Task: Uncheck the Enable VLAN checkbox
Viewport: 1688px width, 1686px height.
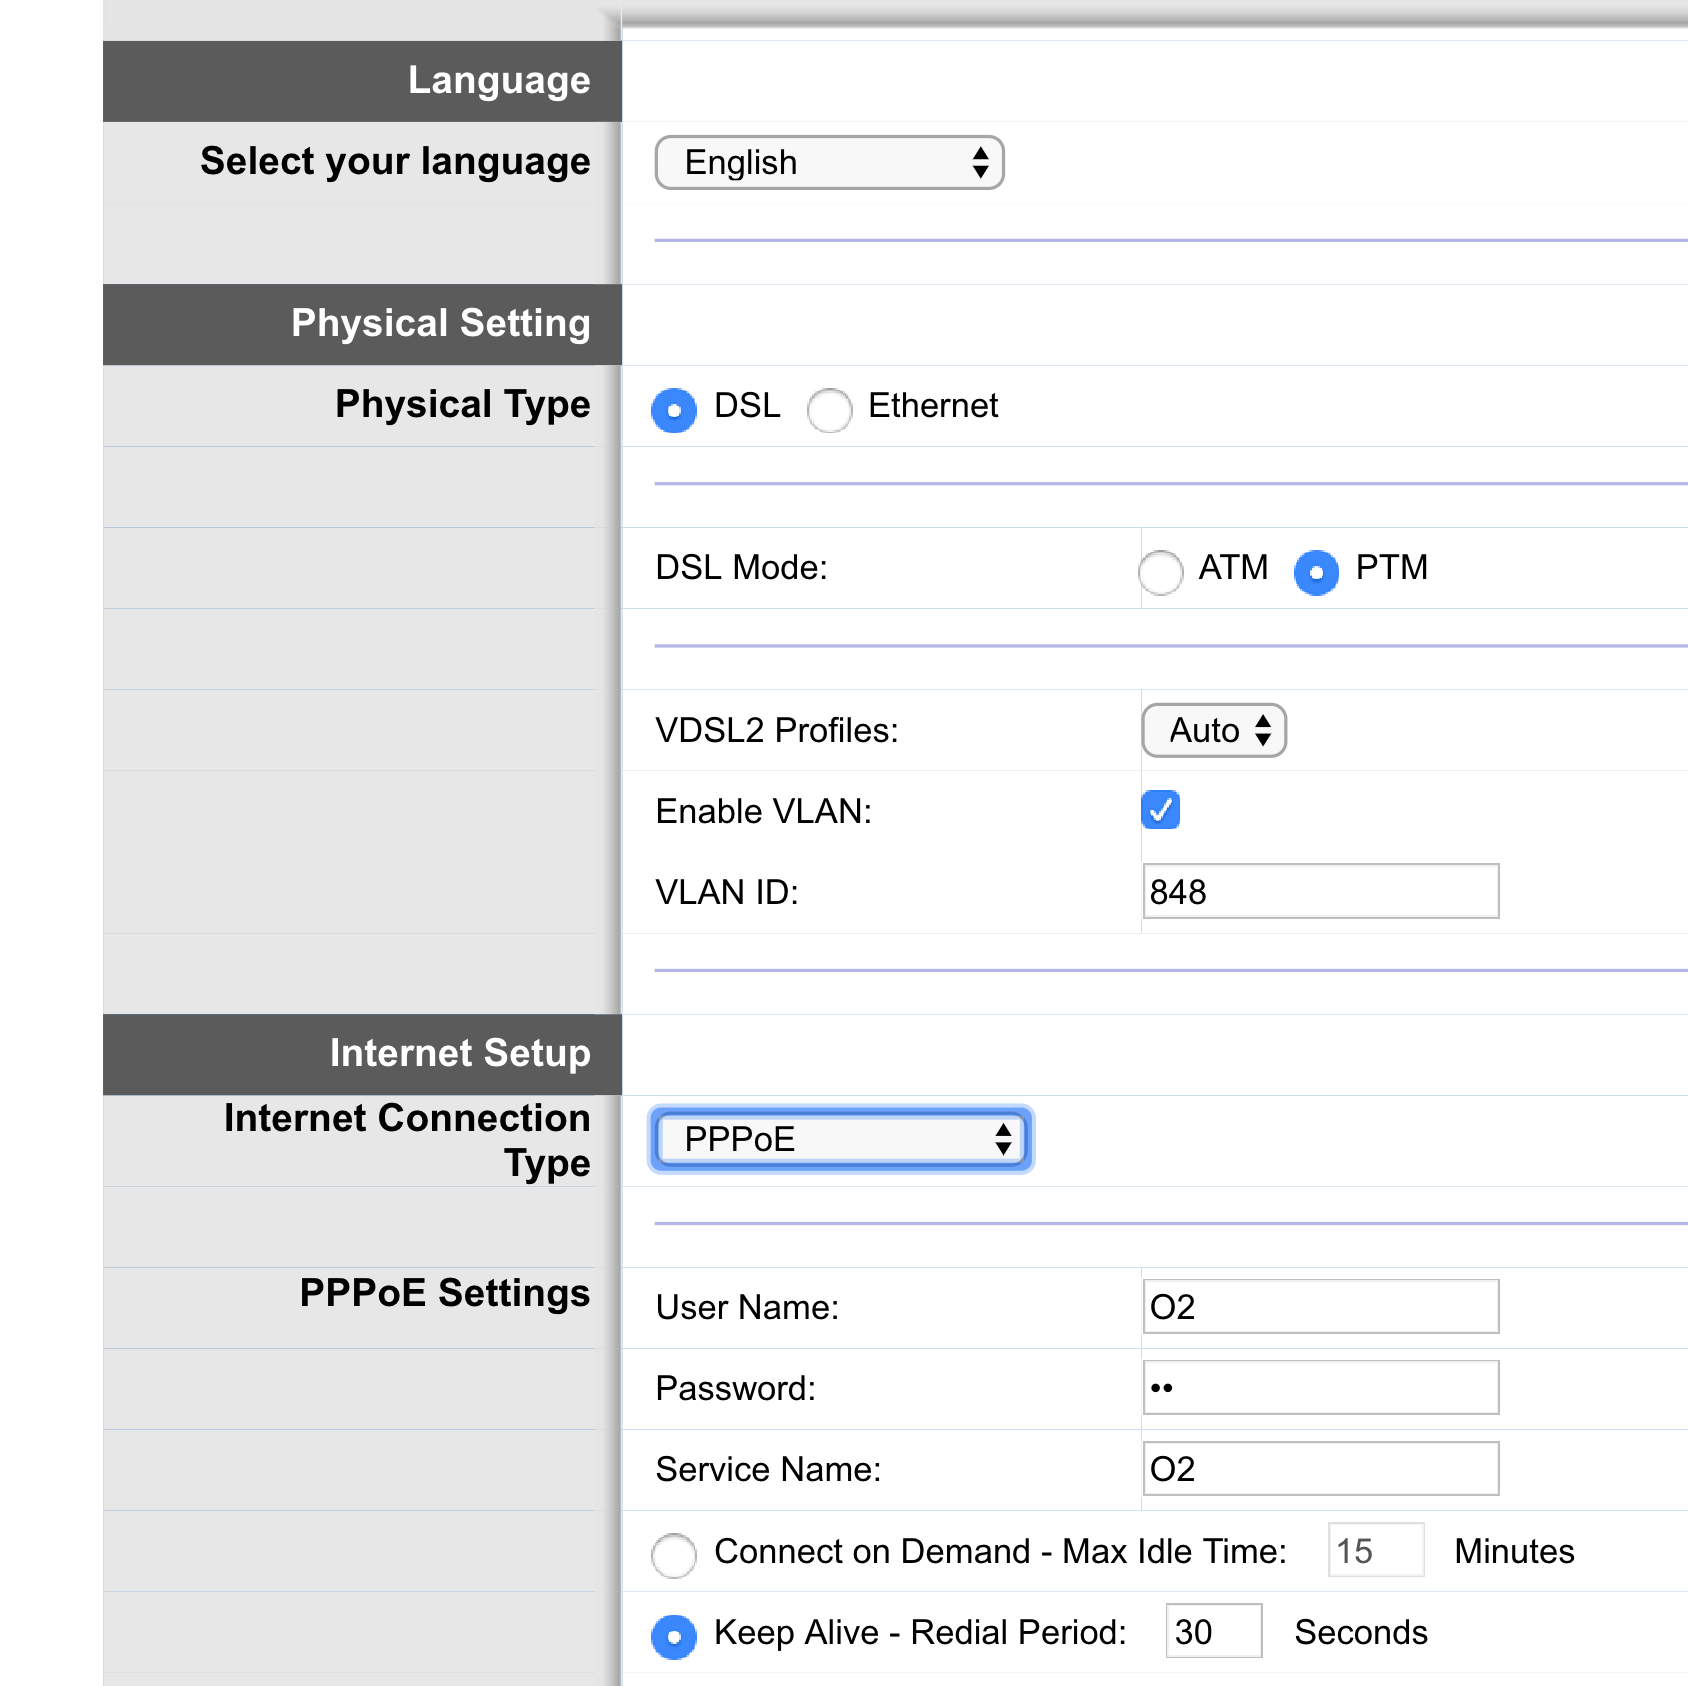Action: click(1162, 811)
